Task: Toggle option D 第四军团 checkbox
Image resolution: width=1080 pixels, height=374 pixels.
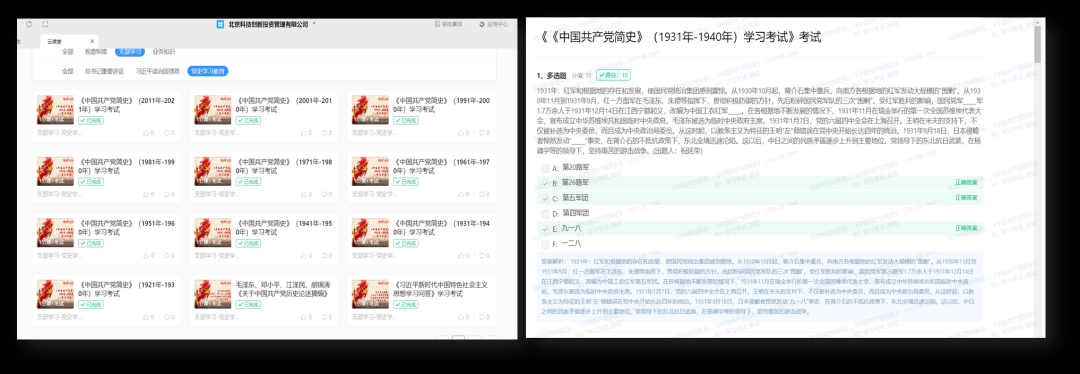Action: click(x=545, y=213)
